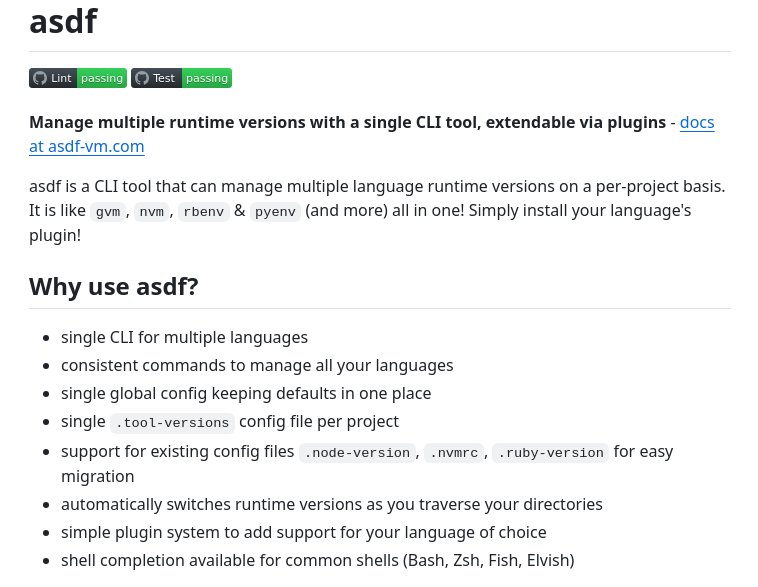The image size is (758, 587).
Task: Click the nvm inline code snippet
Action: 151,212
